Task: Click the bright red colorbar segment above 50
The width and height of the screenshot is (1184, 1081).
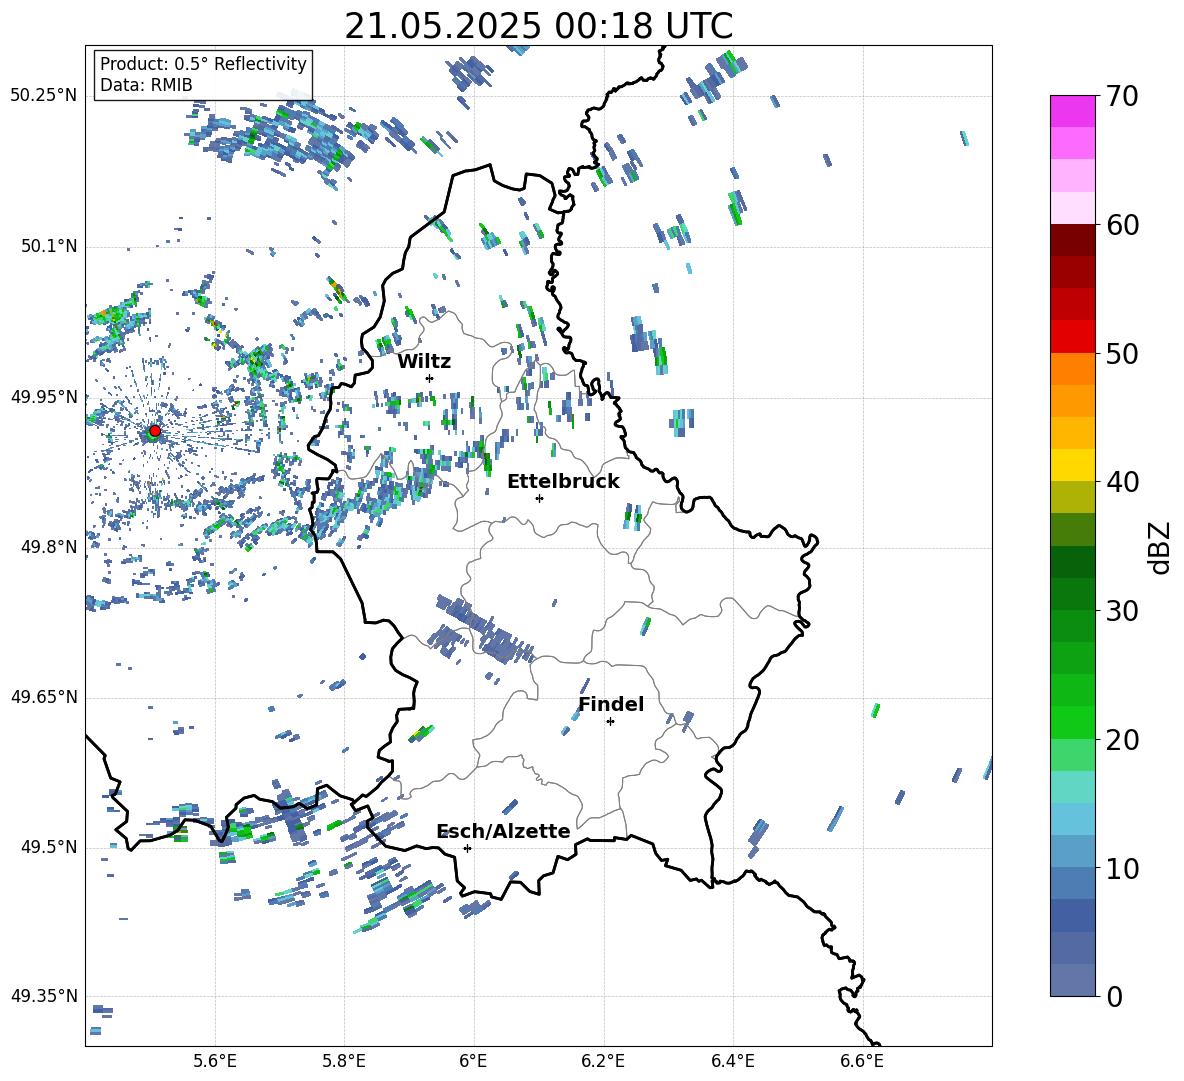Action: click(x=1073, y=336)
